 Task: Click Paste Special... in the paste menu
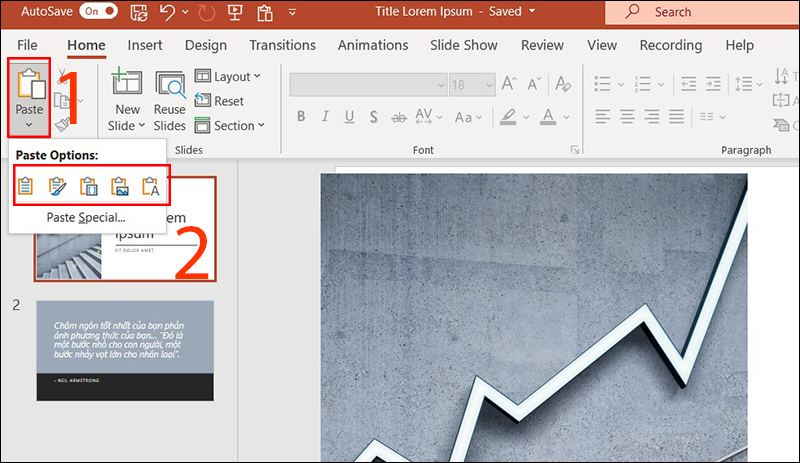[x=86, y=217]
